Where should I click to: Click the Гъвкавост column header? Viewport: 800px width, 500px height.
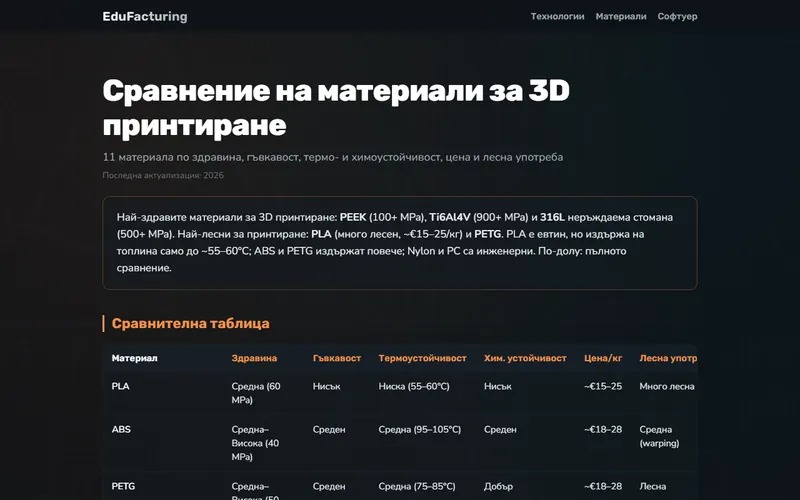[x=337, y=358]
